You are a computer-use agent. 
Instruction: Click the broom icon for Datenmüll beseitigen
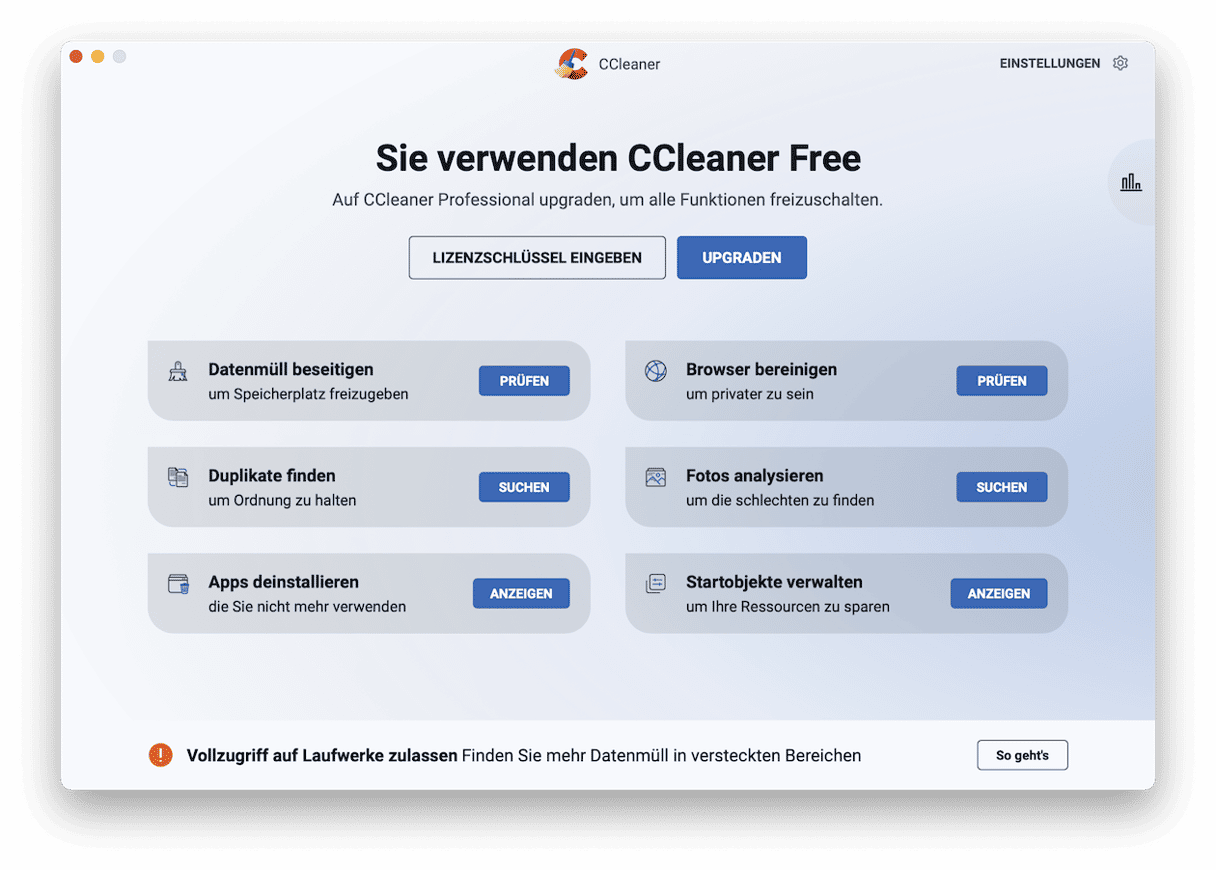(178, 372)
